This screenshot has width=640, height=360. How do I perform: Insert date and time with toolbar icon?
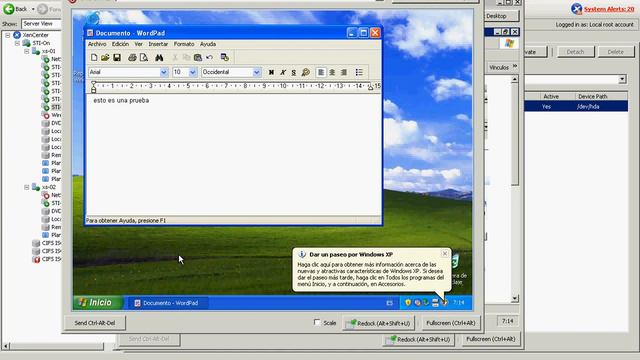224,58
